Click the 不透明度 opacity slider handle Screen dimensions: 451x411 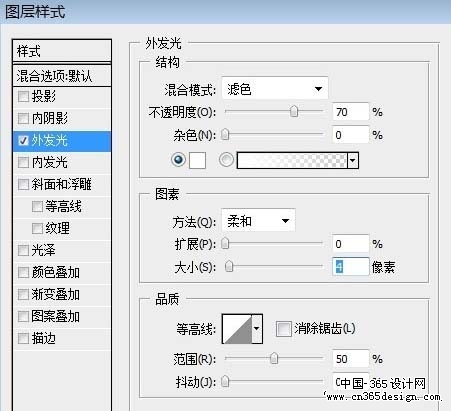pos(294,112)
